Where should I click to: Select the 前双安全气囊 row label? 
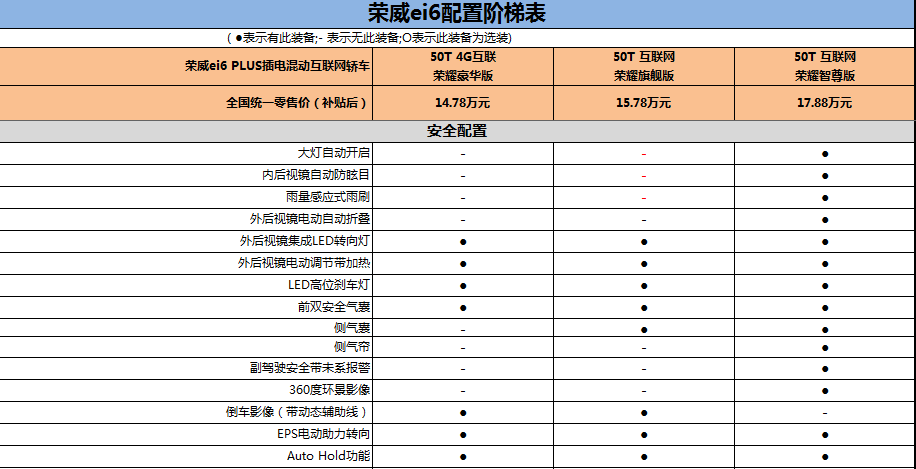click(x=334, y=307)
